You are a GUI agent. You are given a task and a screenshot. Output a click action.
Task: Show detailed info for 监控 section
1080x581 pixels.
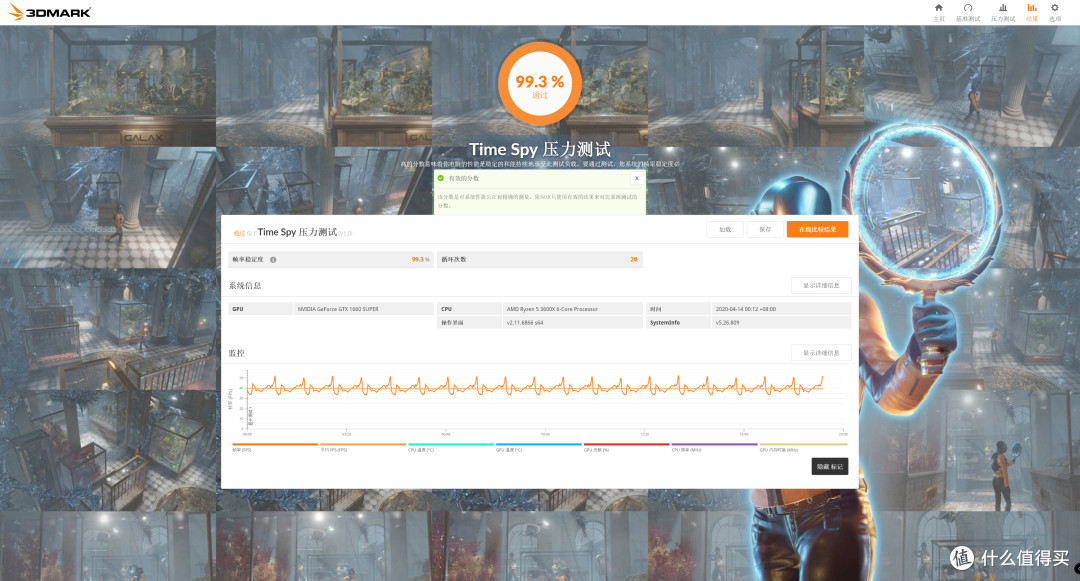click(x=821, y=352)
